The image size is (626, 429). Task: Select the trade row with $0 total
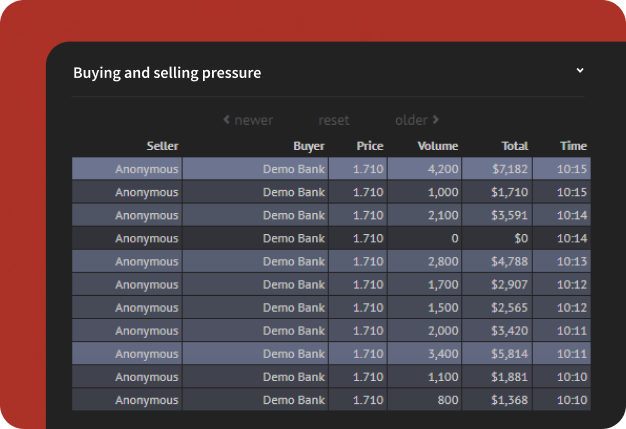coord(330,238)
